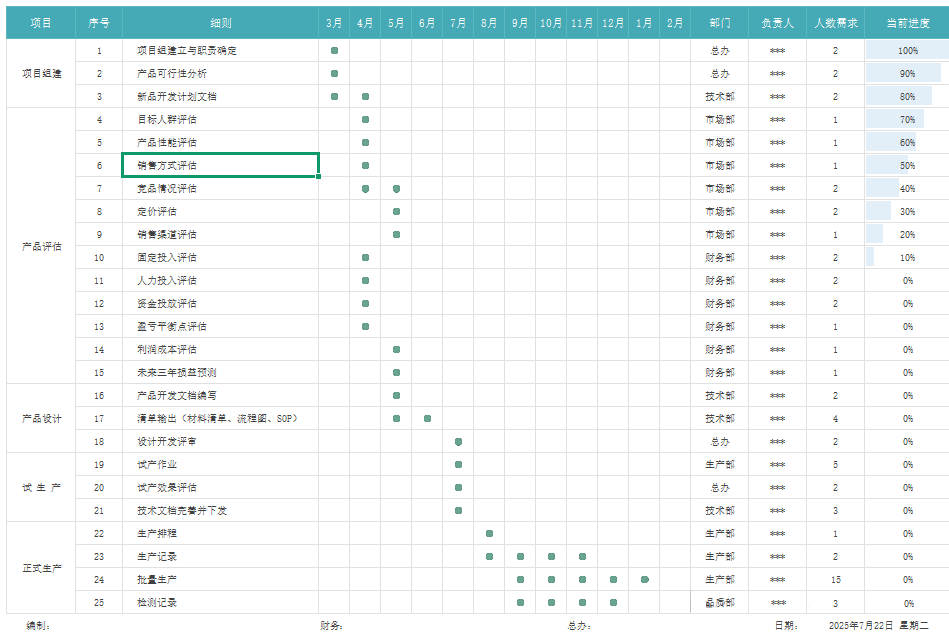949x644 pixels.
Task: Select cell 项目组建立与职责确定
Action: point(220,51)
